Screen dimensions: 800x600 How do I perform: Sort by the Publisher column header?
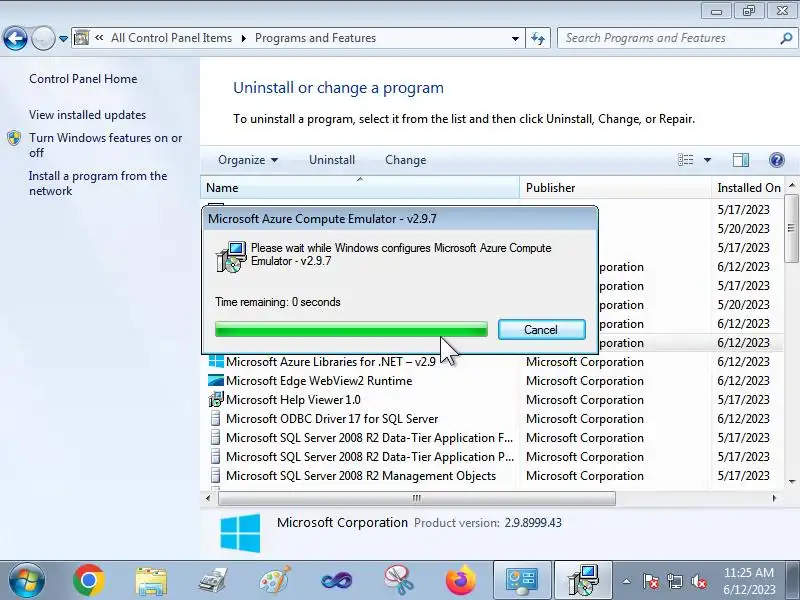(615, 188)
